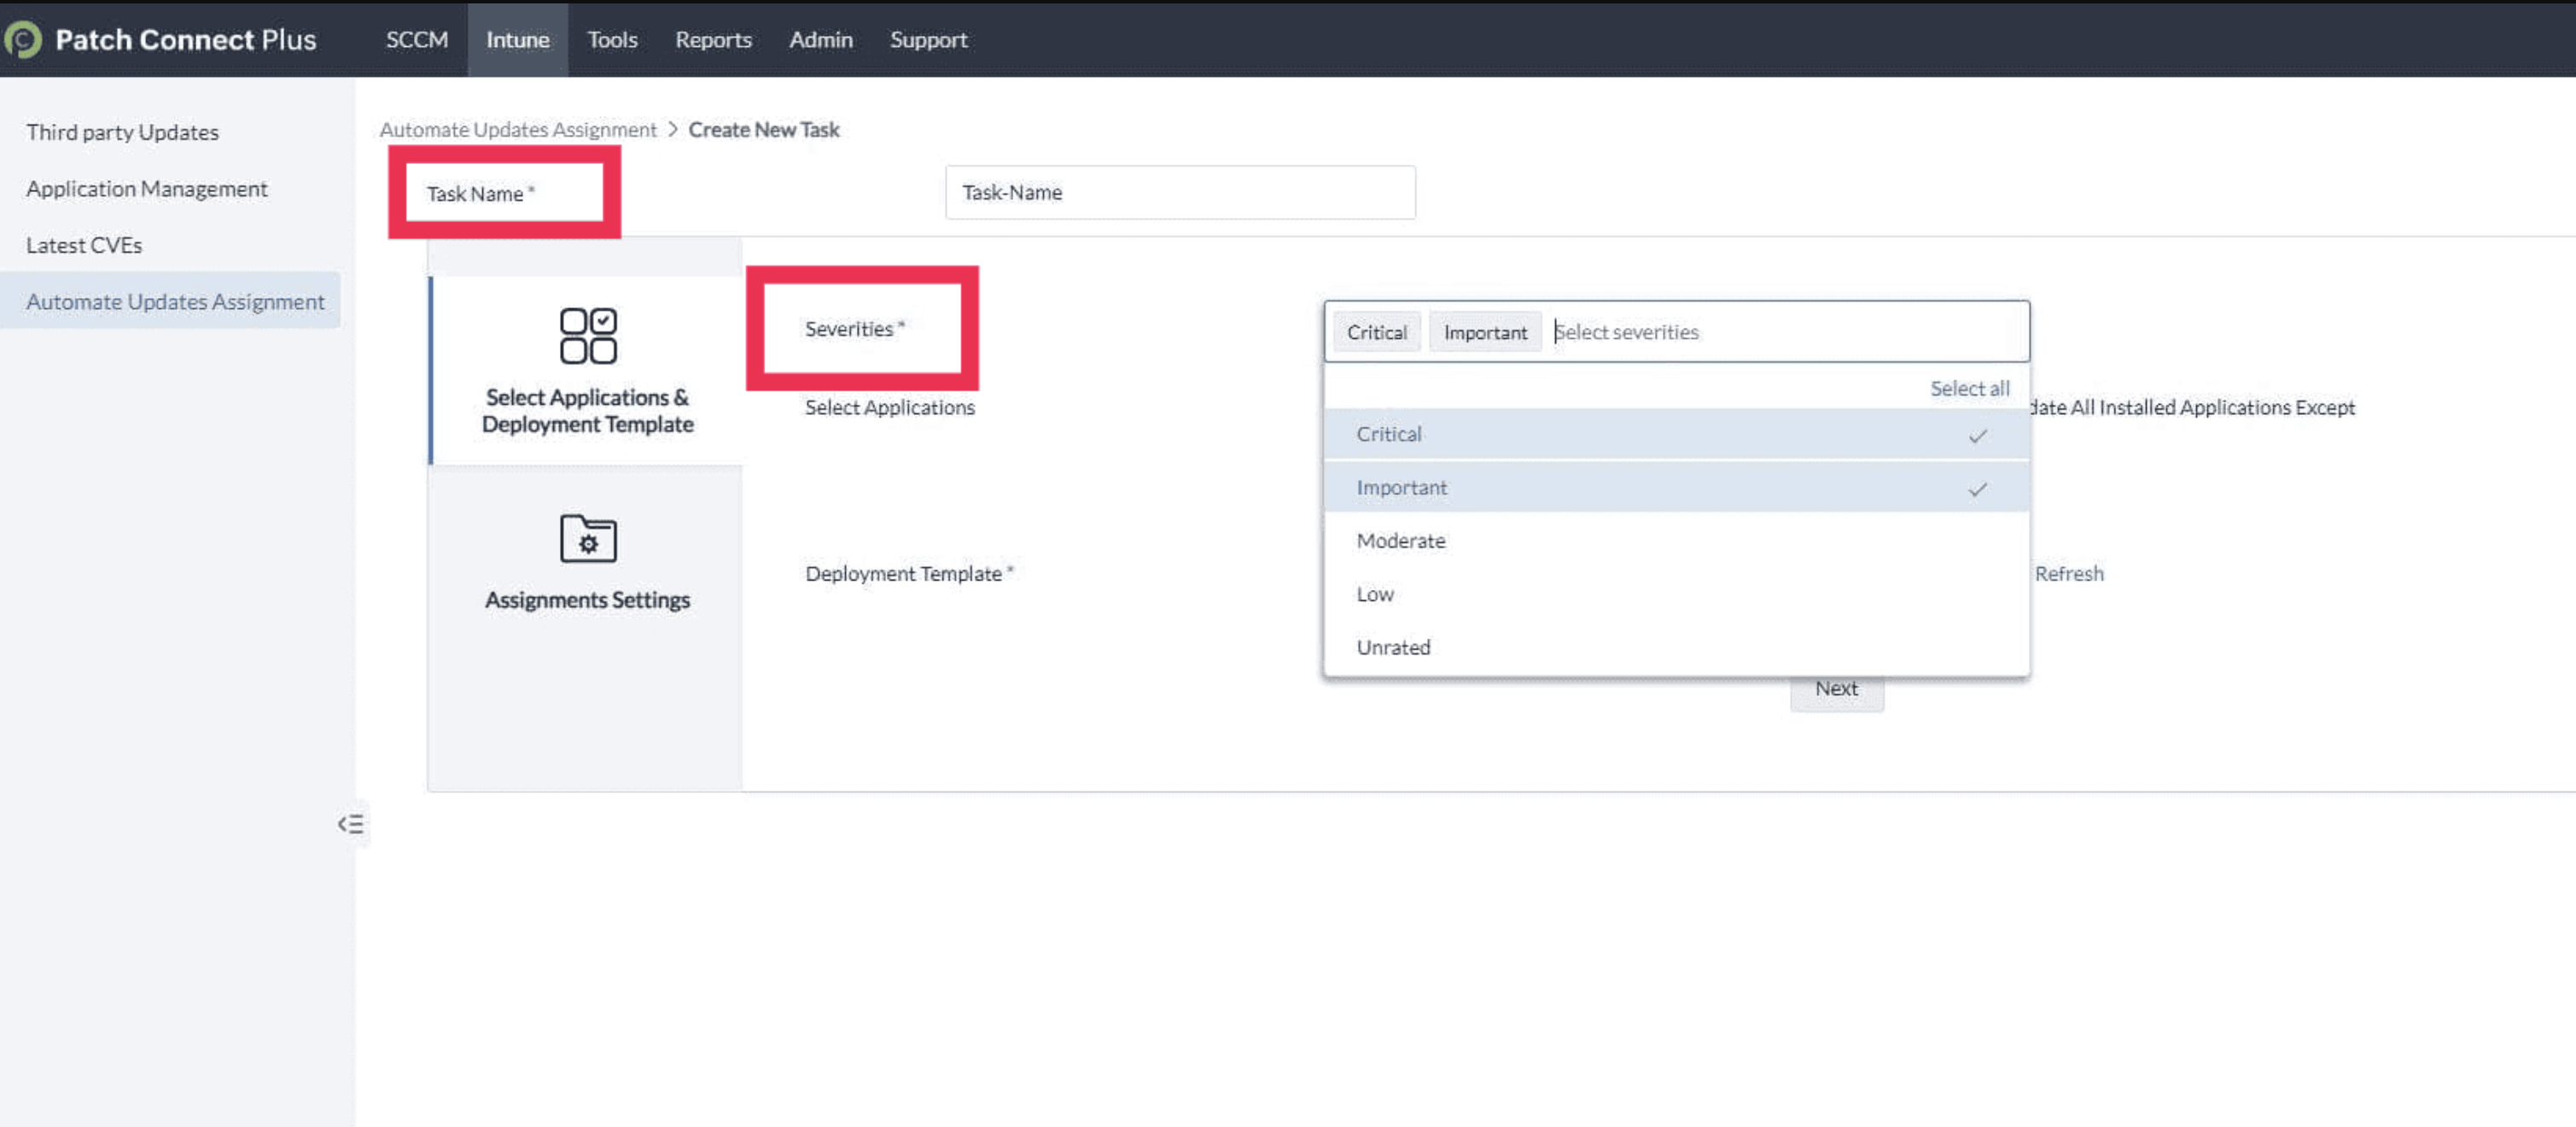Click the Patch Connect Plus logo icon
Screen dimensions: 2576x1127
coord(23,40)
